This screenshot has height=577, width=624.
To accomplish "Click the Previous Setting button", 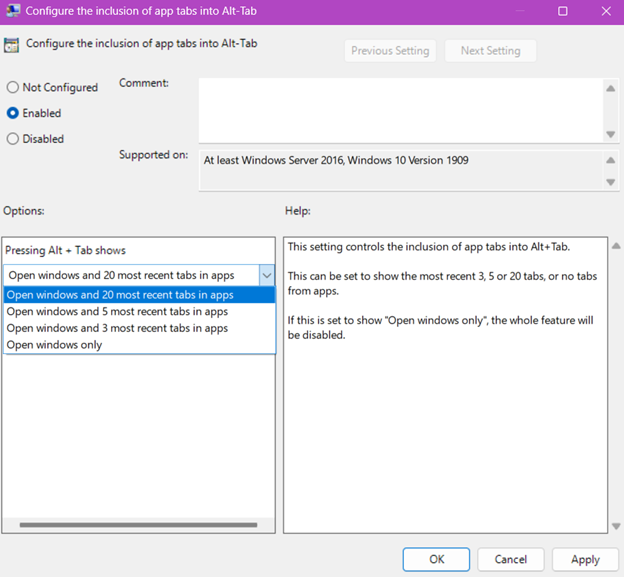I will (390, 51).
